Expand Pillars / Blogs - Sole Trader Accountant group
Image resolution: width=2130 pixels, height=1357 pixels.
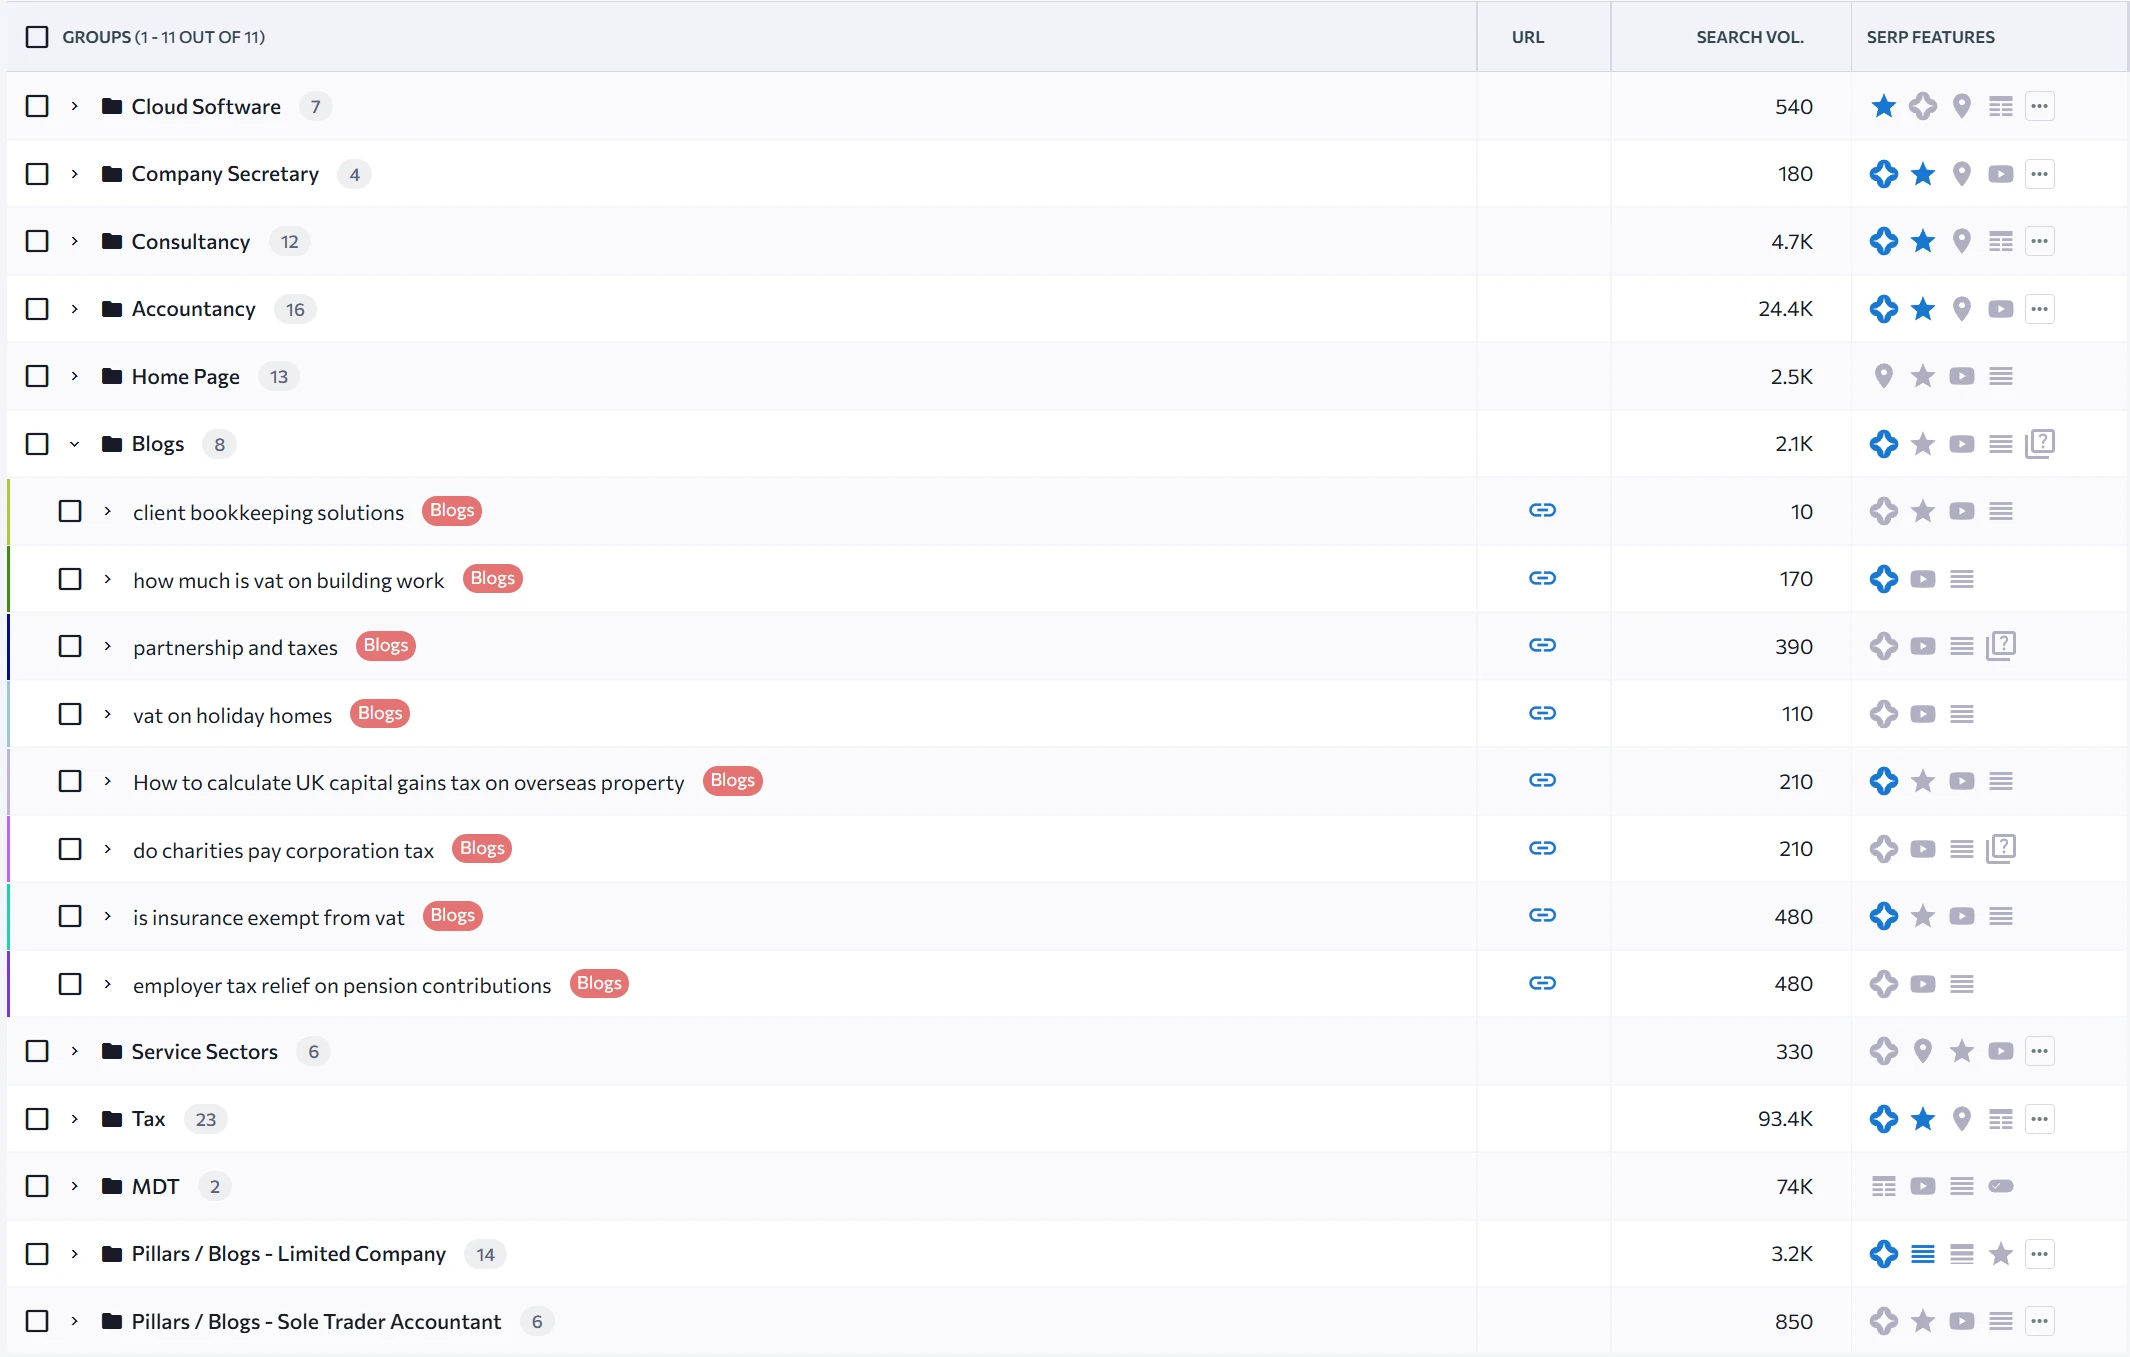[74, 1322]
